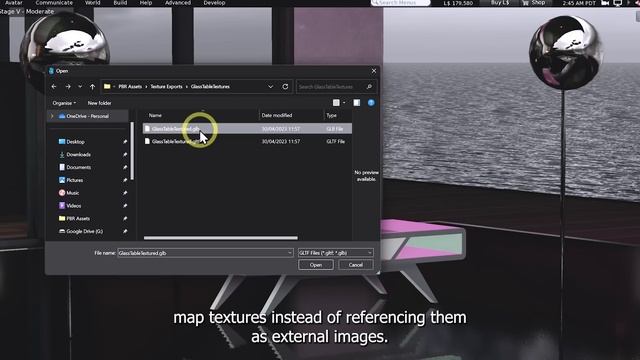Click the GLTF file's document icon

pos(147,141)
